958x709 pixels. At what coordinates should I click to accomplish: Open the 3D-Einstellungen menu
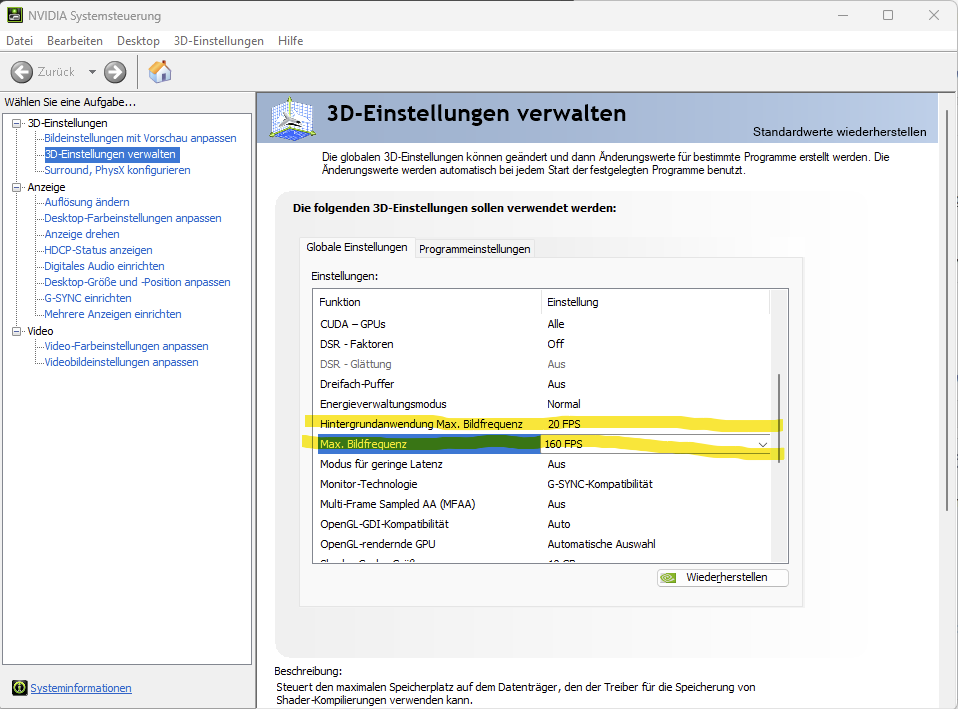[219, 41]
